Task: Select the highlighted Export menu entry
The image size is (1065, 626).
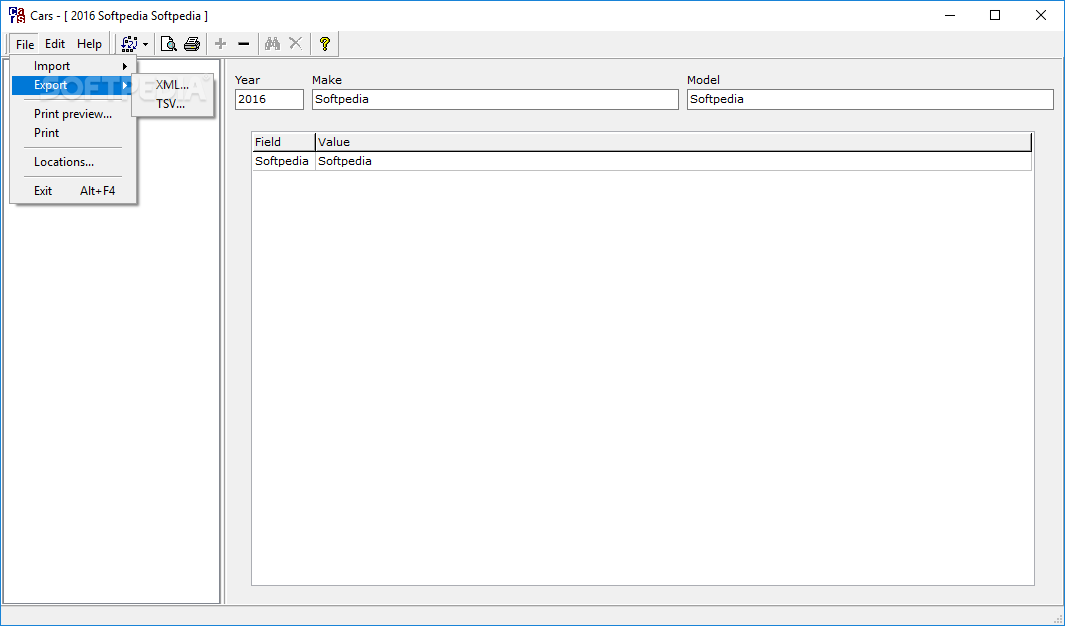Action: click(73, 85)
